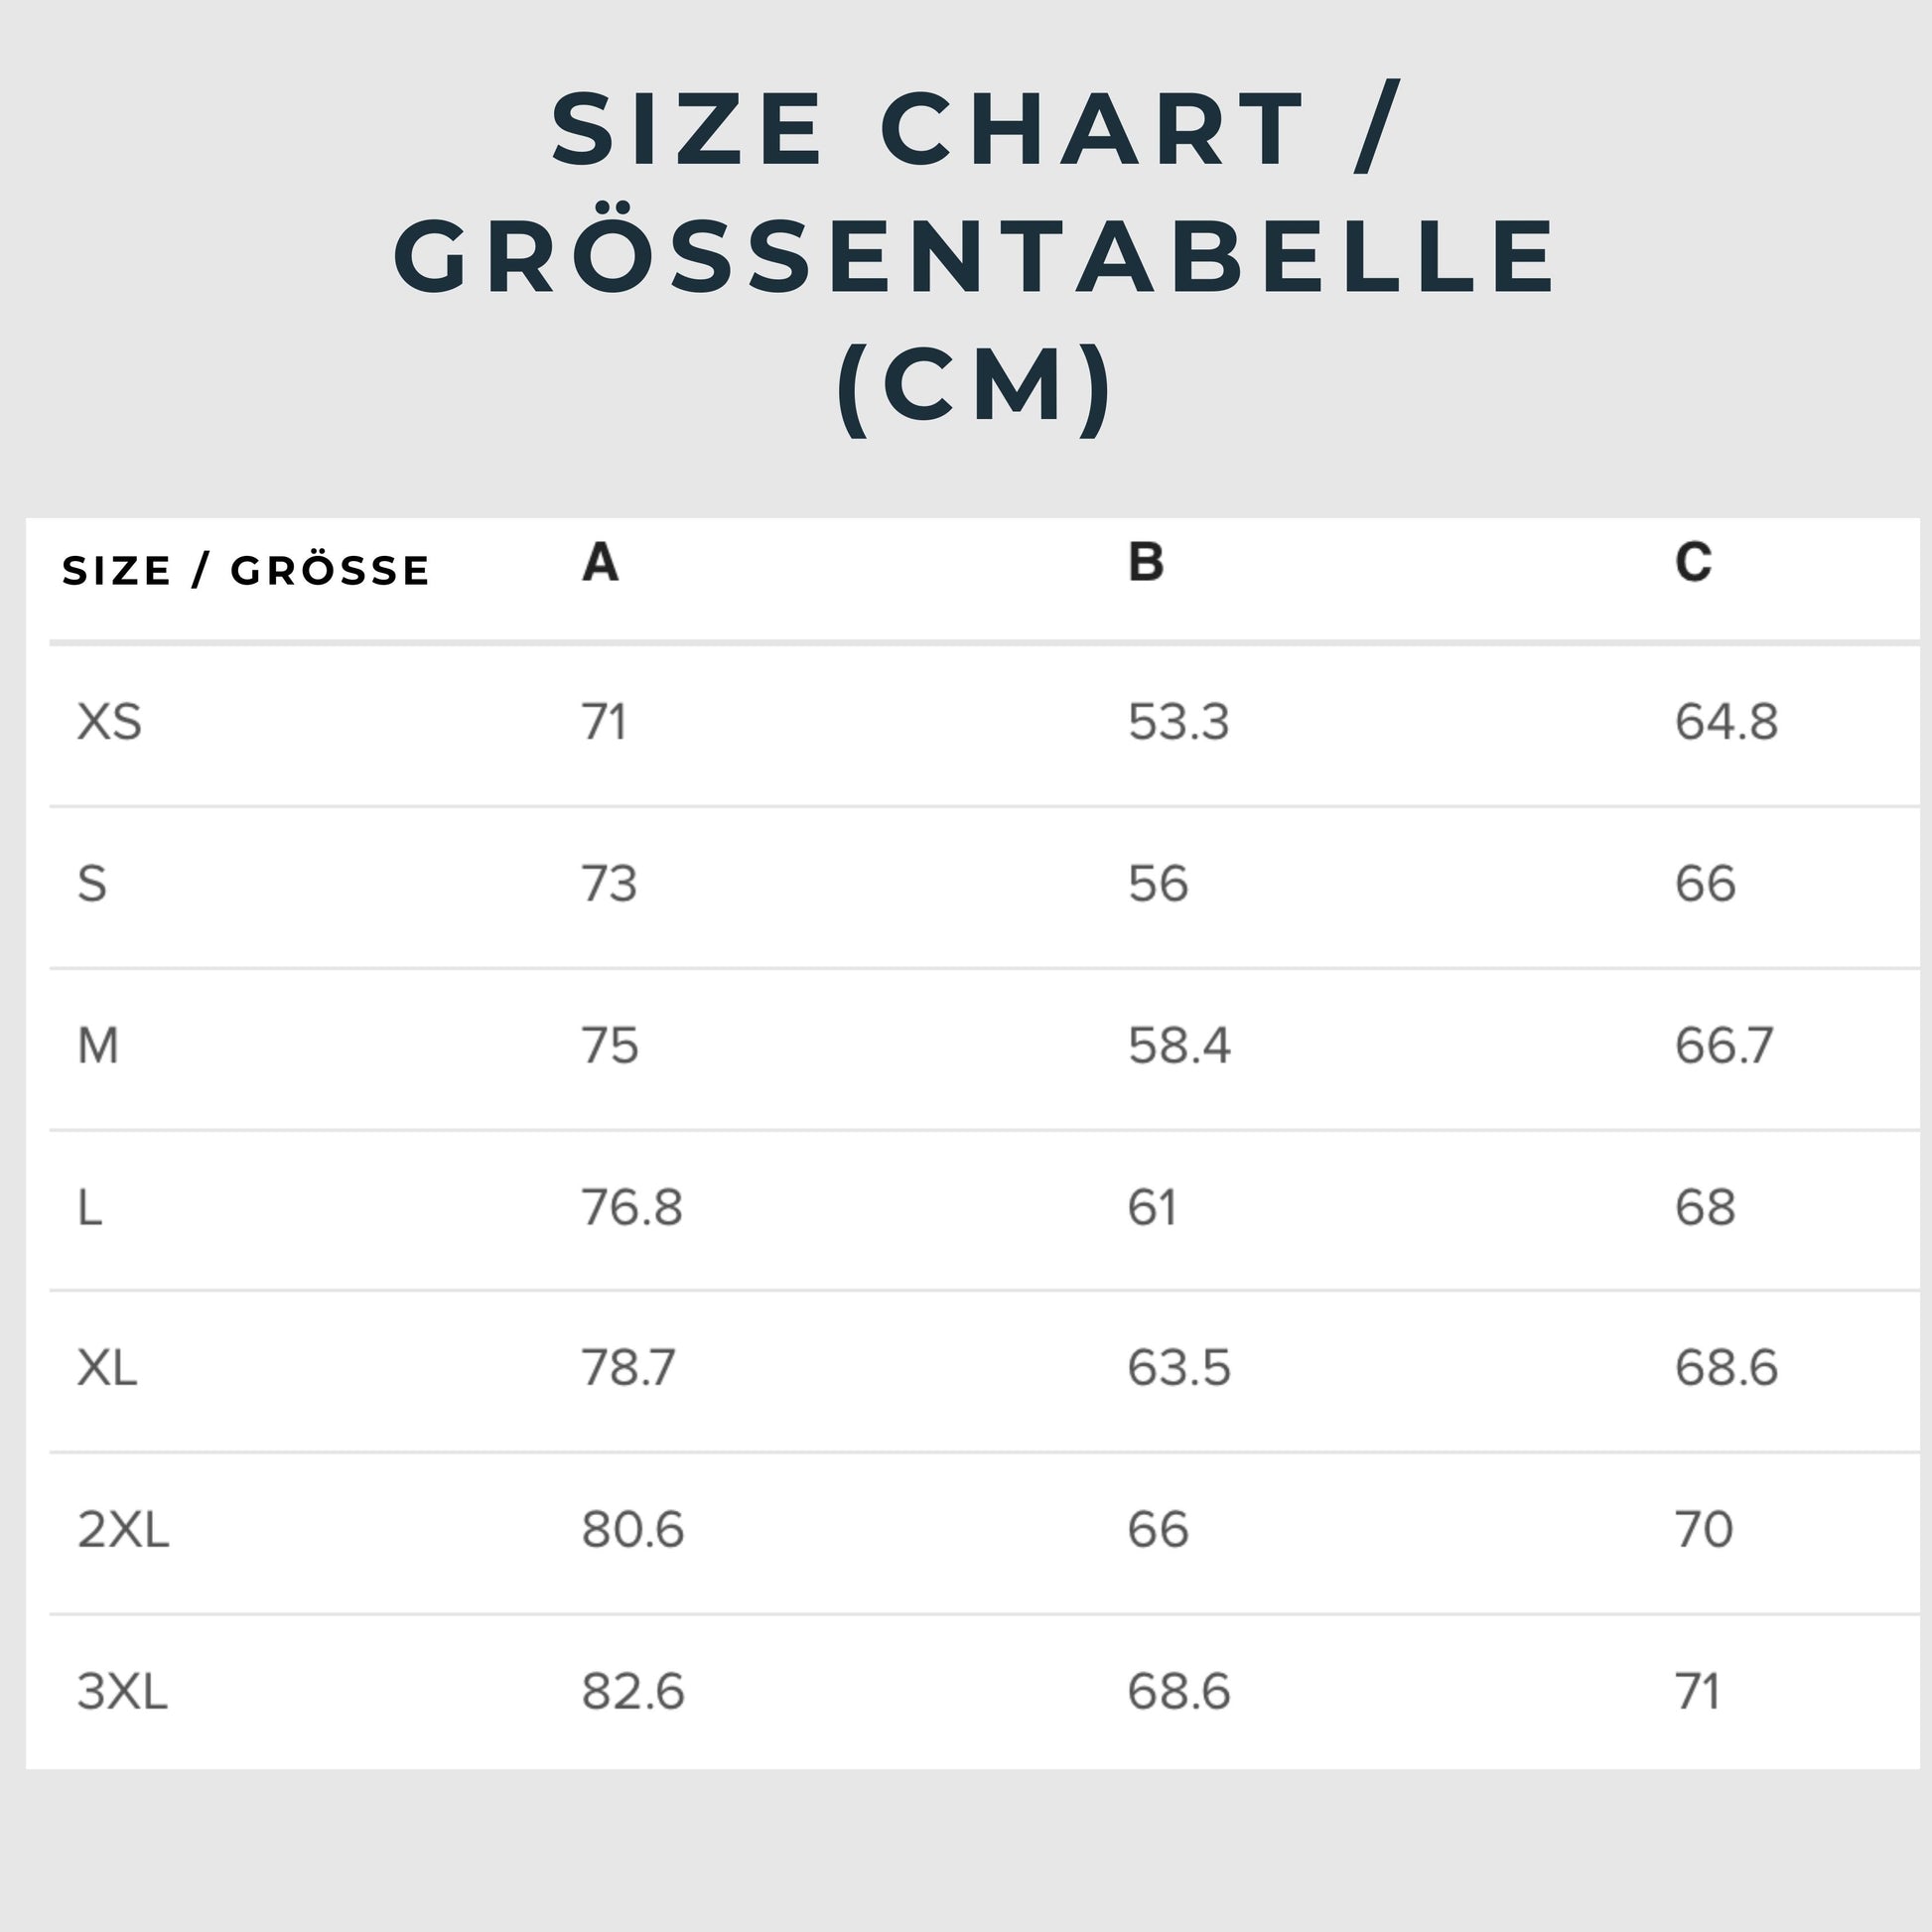The height and width of the screenshot is (1932, 1932).
Task: Click the 64.8 value in XS row
Action: pos(1726,722)
